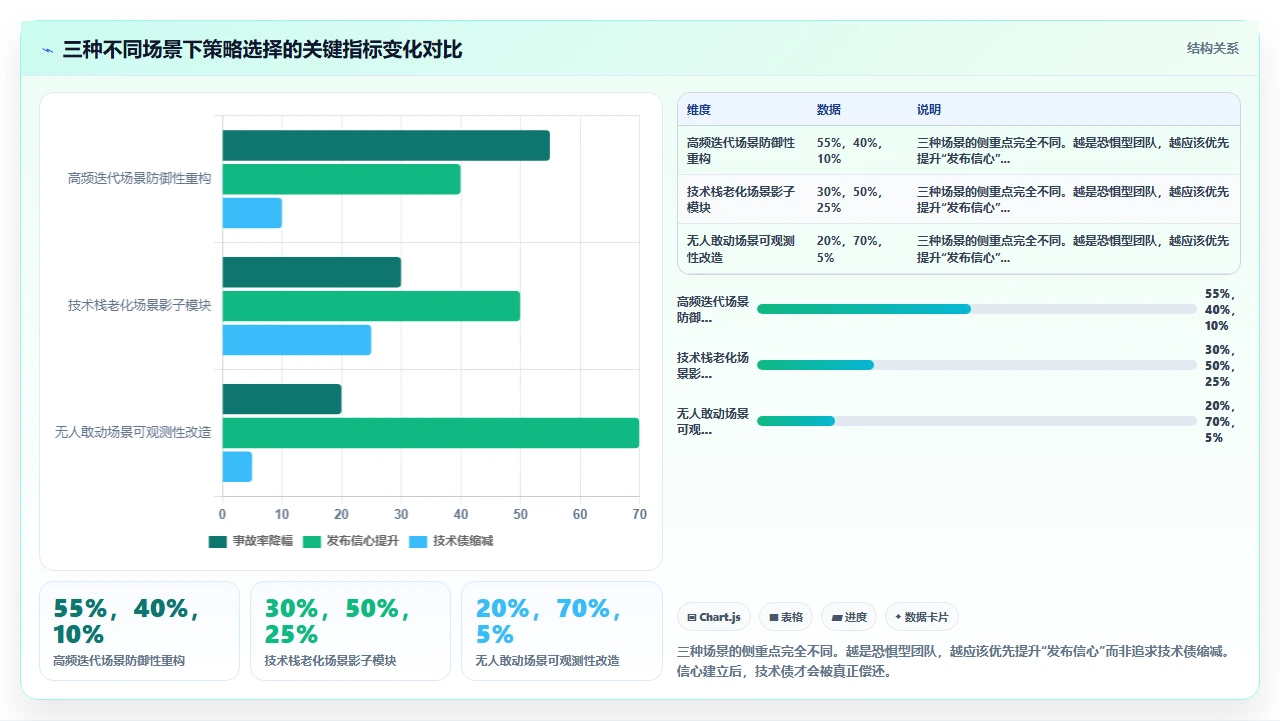
Task: Click the 发布信心提升 bar for 无人敢动场景
Action: tap(430, 433)
